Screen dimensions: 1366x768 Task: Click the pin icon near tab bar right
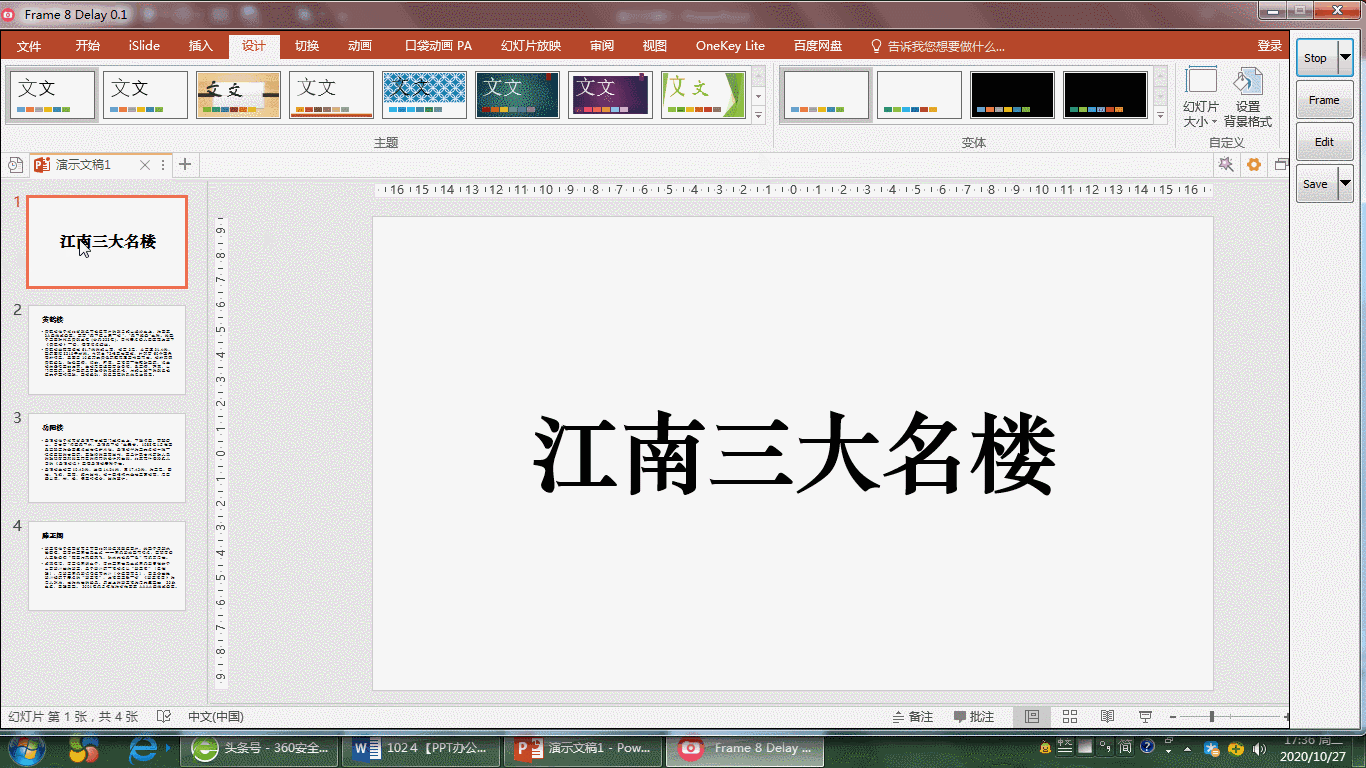click(x=1226, y=165)
